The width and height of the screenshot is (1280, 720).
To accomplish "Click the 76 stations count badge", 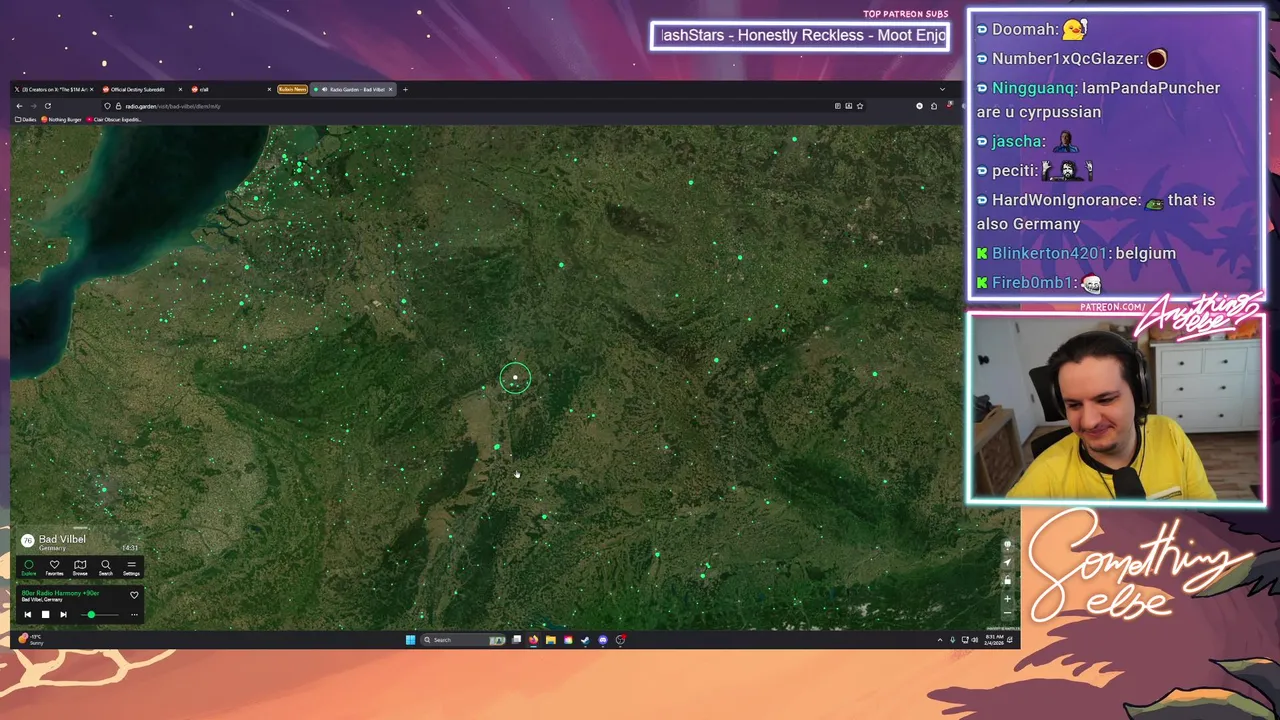I will tap(28, 540).
